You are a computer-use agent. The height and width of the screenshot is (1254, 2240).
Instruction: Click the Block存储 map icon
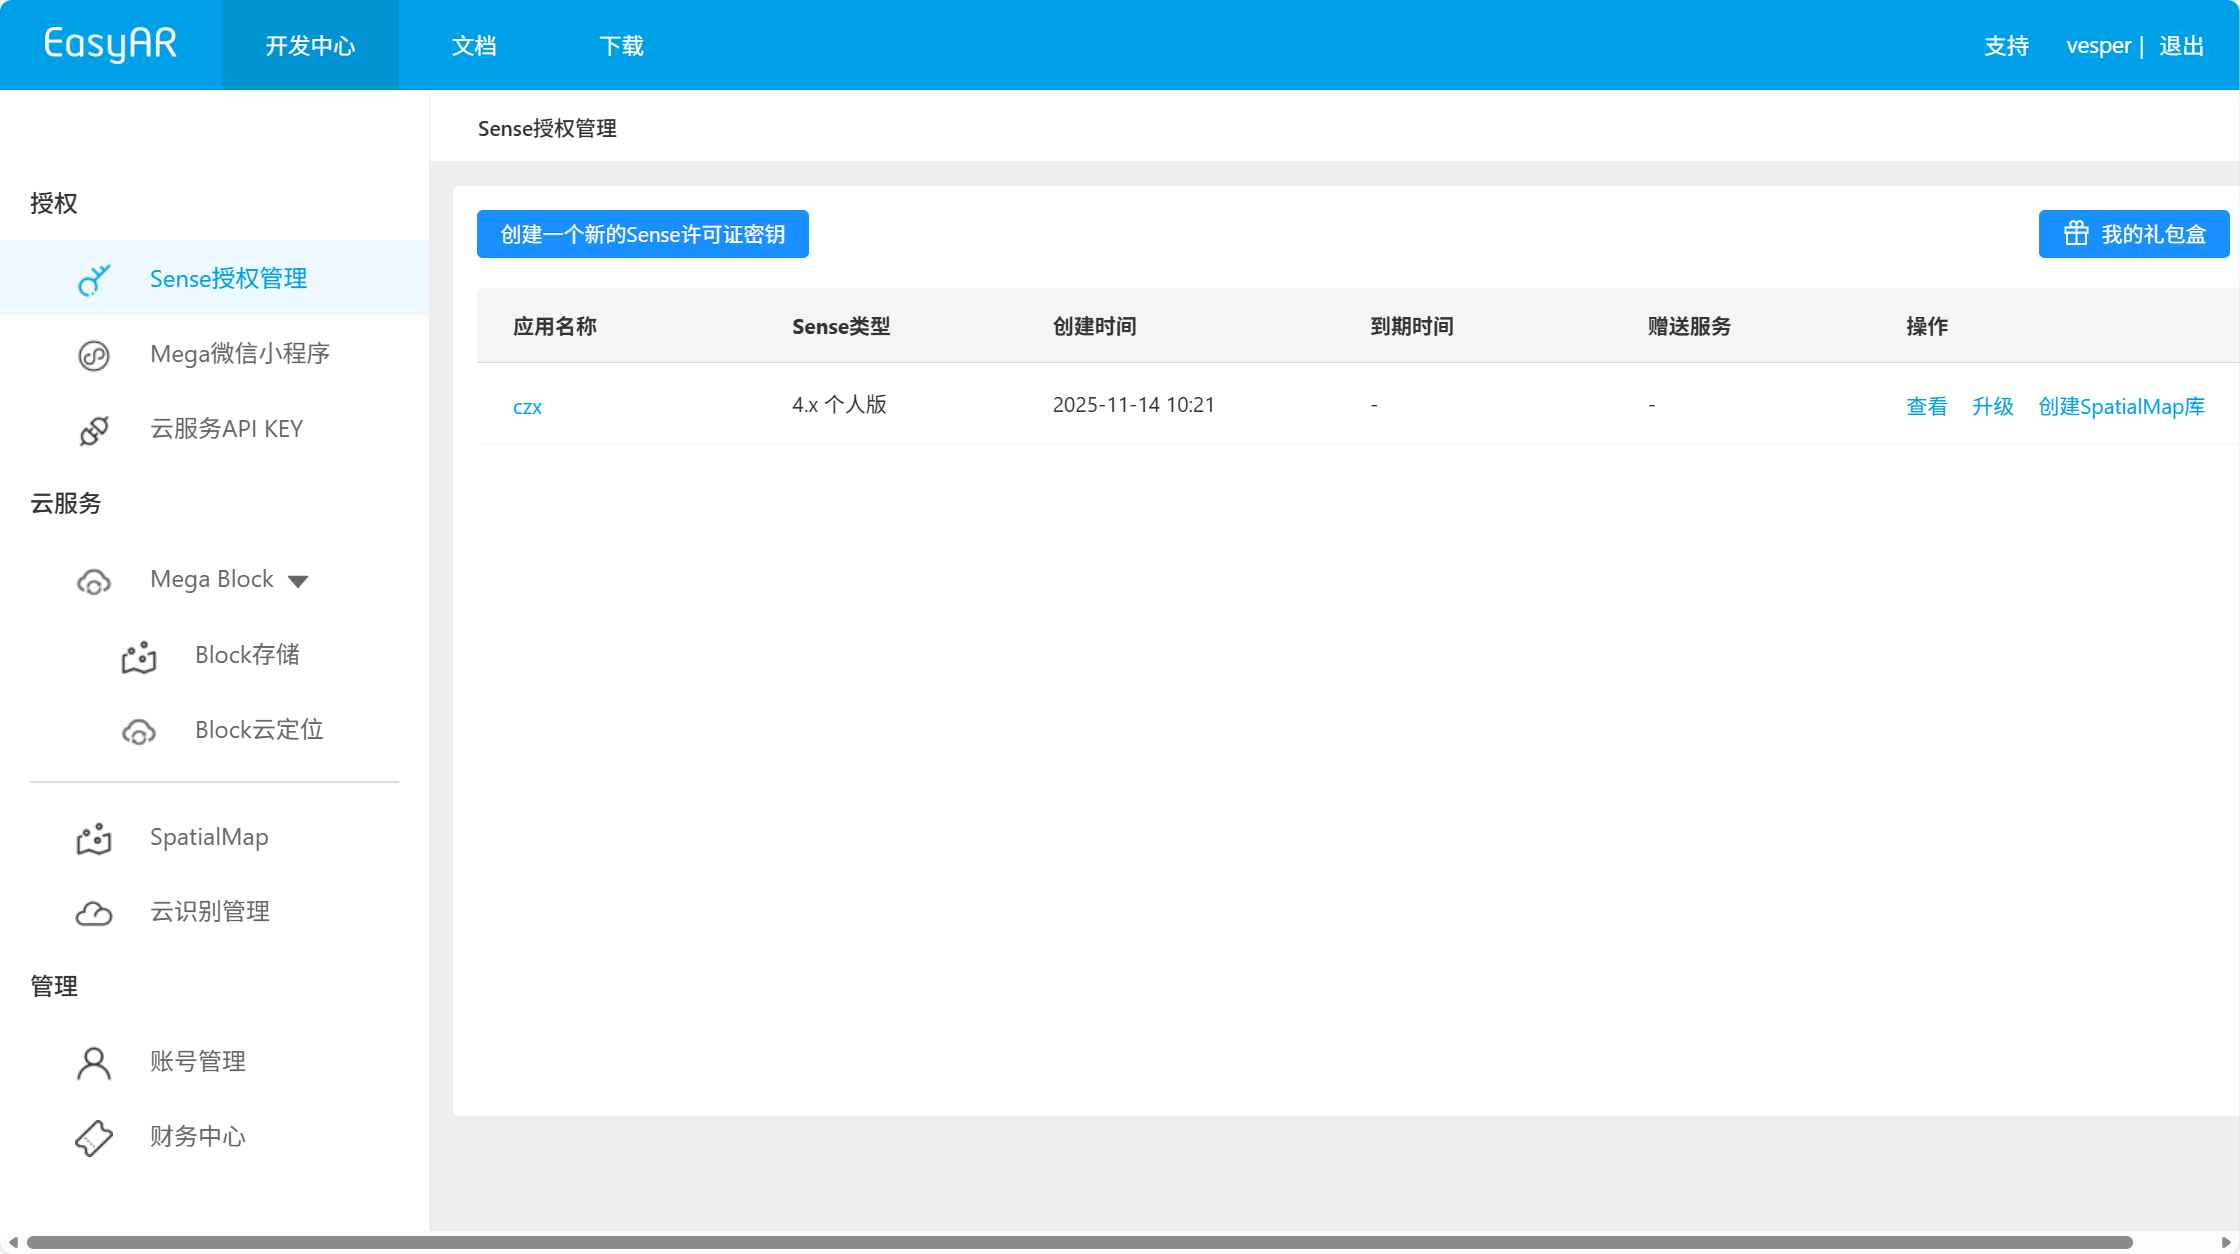[x=139, y=657]
